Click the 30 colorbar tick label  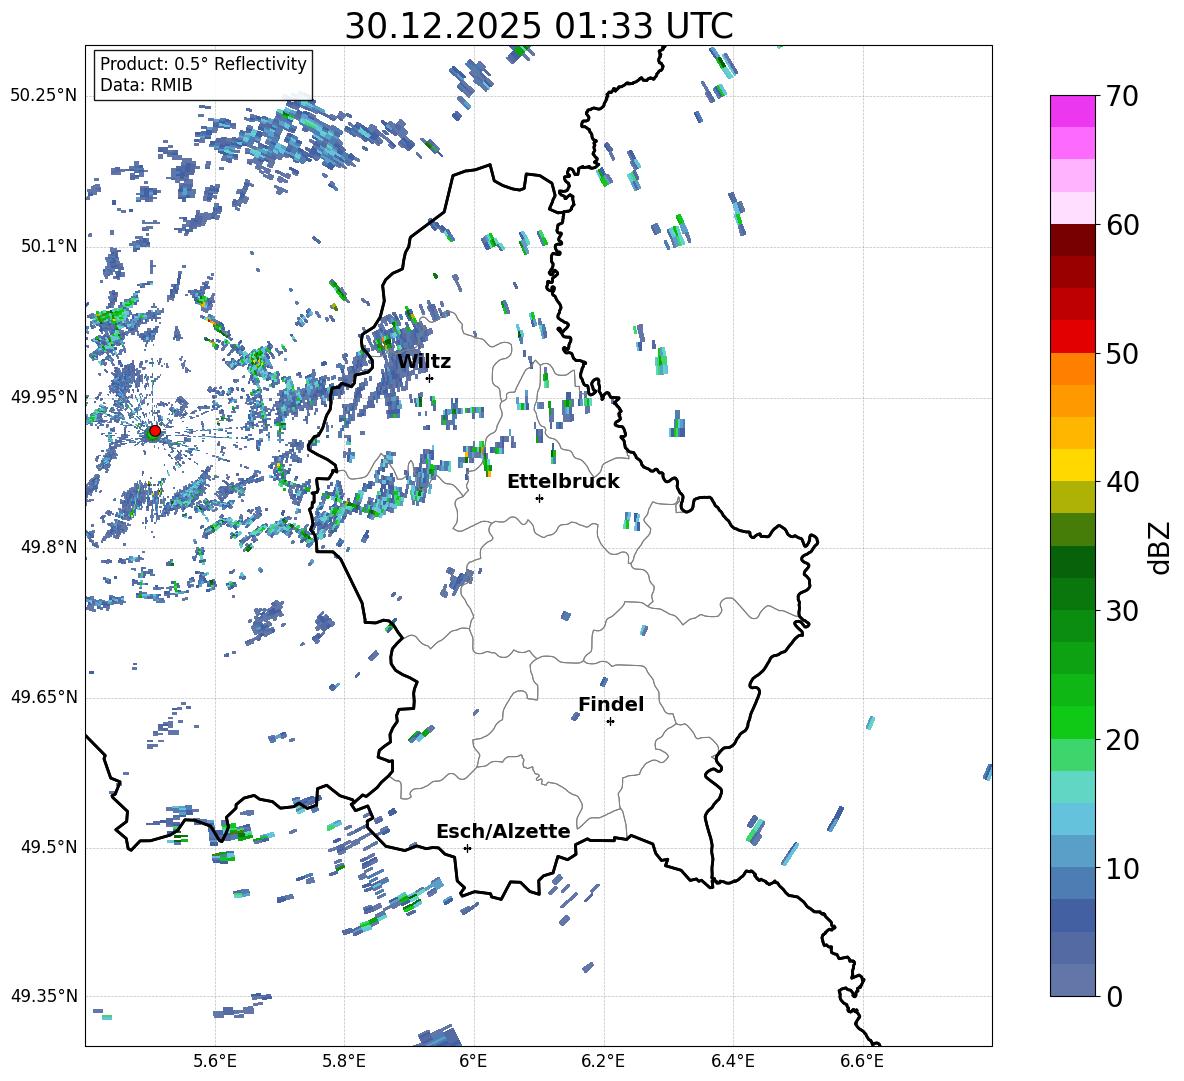(1122, 611)
